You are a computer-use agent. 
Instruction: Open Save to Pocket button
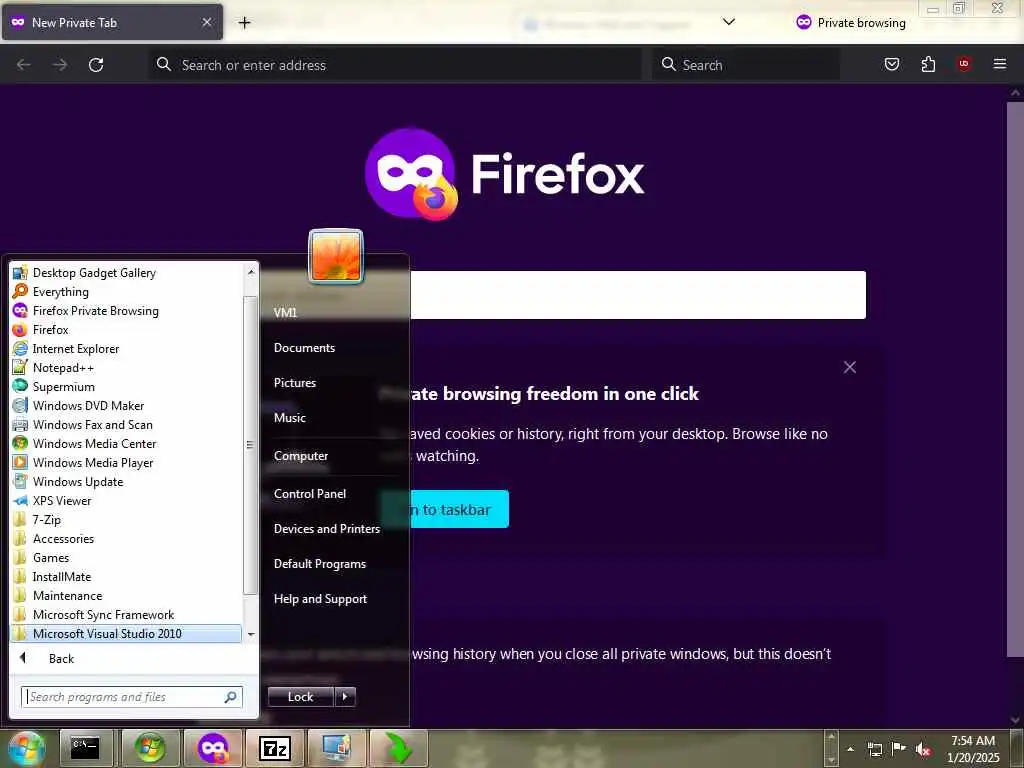891,64
